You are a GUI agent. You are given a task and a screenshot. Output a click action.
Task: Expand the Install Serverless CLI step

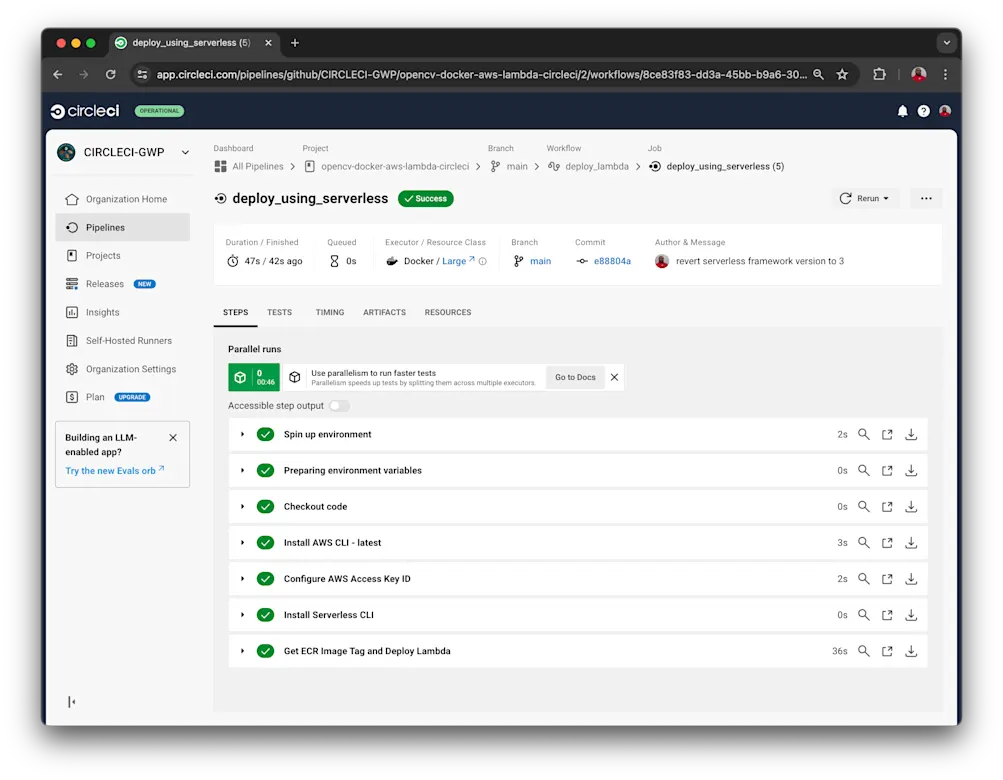[x=241, y=614]
